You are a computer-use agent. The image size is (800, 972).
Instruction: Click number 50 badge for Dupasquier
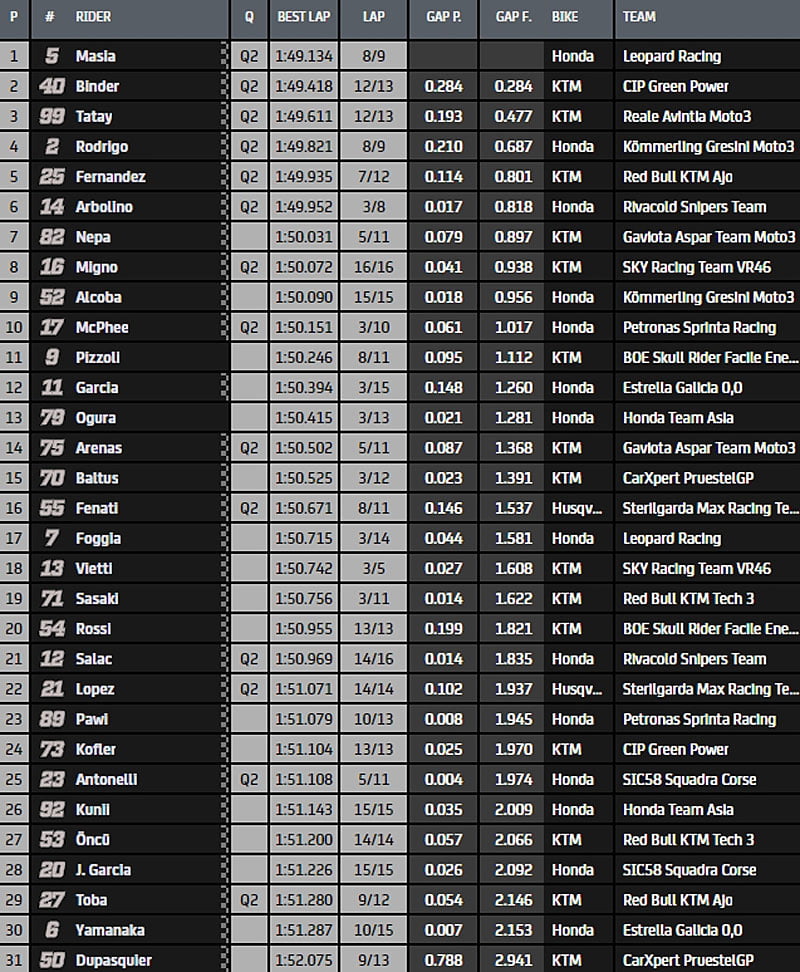point(52,960)
